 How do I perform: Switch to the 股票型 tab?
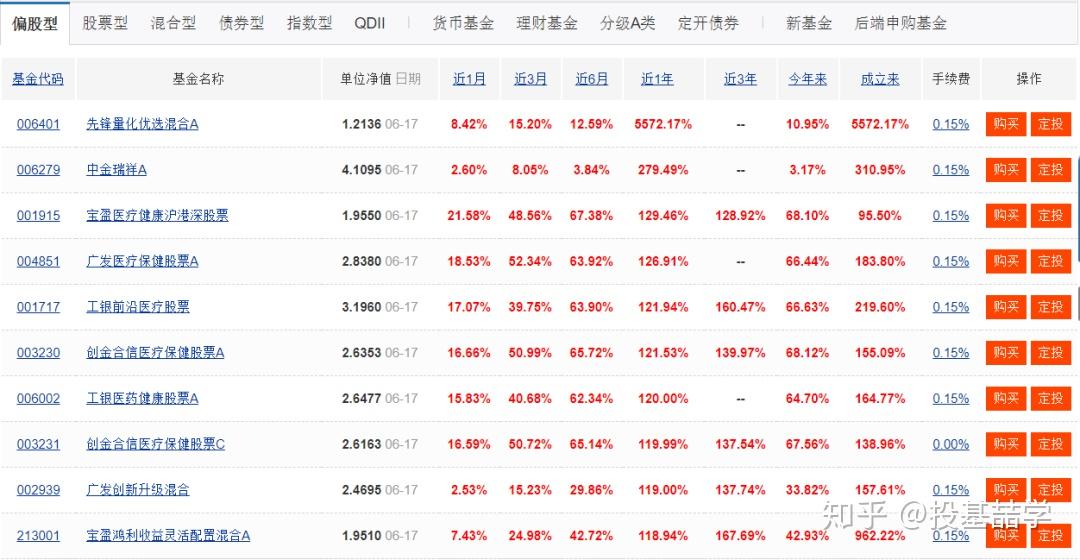tap(105, 23)
